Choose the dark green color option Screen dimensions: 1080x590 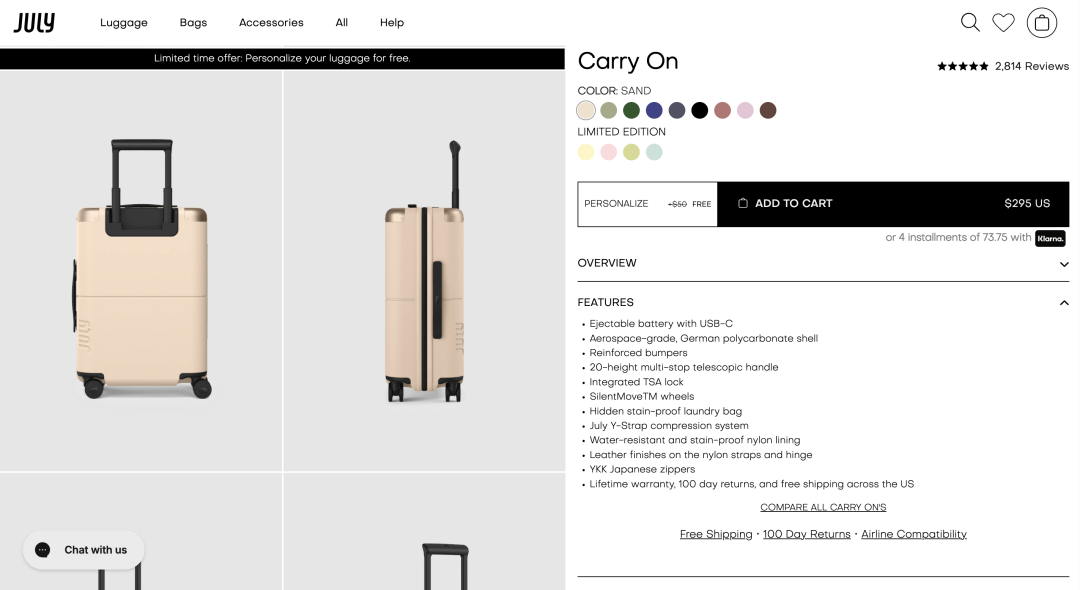(x=631, y=110)
